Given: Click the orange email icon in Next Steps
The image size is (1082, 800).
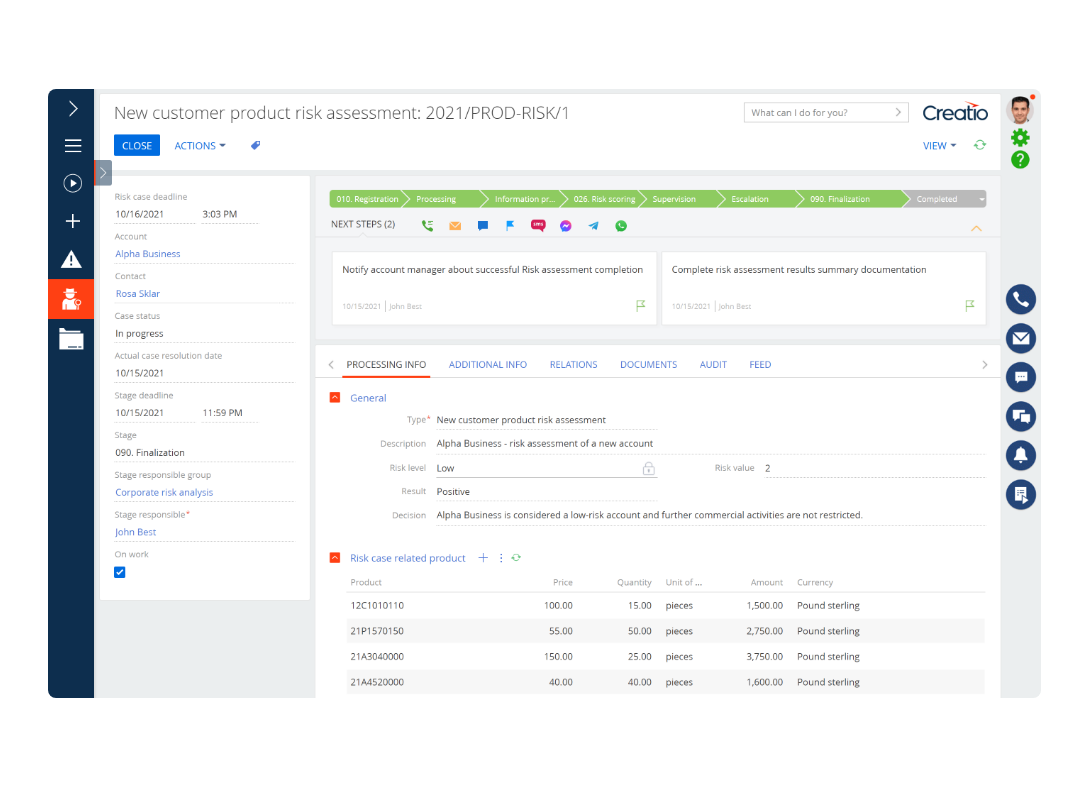Looking at the screenshot, I should pos(455,226).
